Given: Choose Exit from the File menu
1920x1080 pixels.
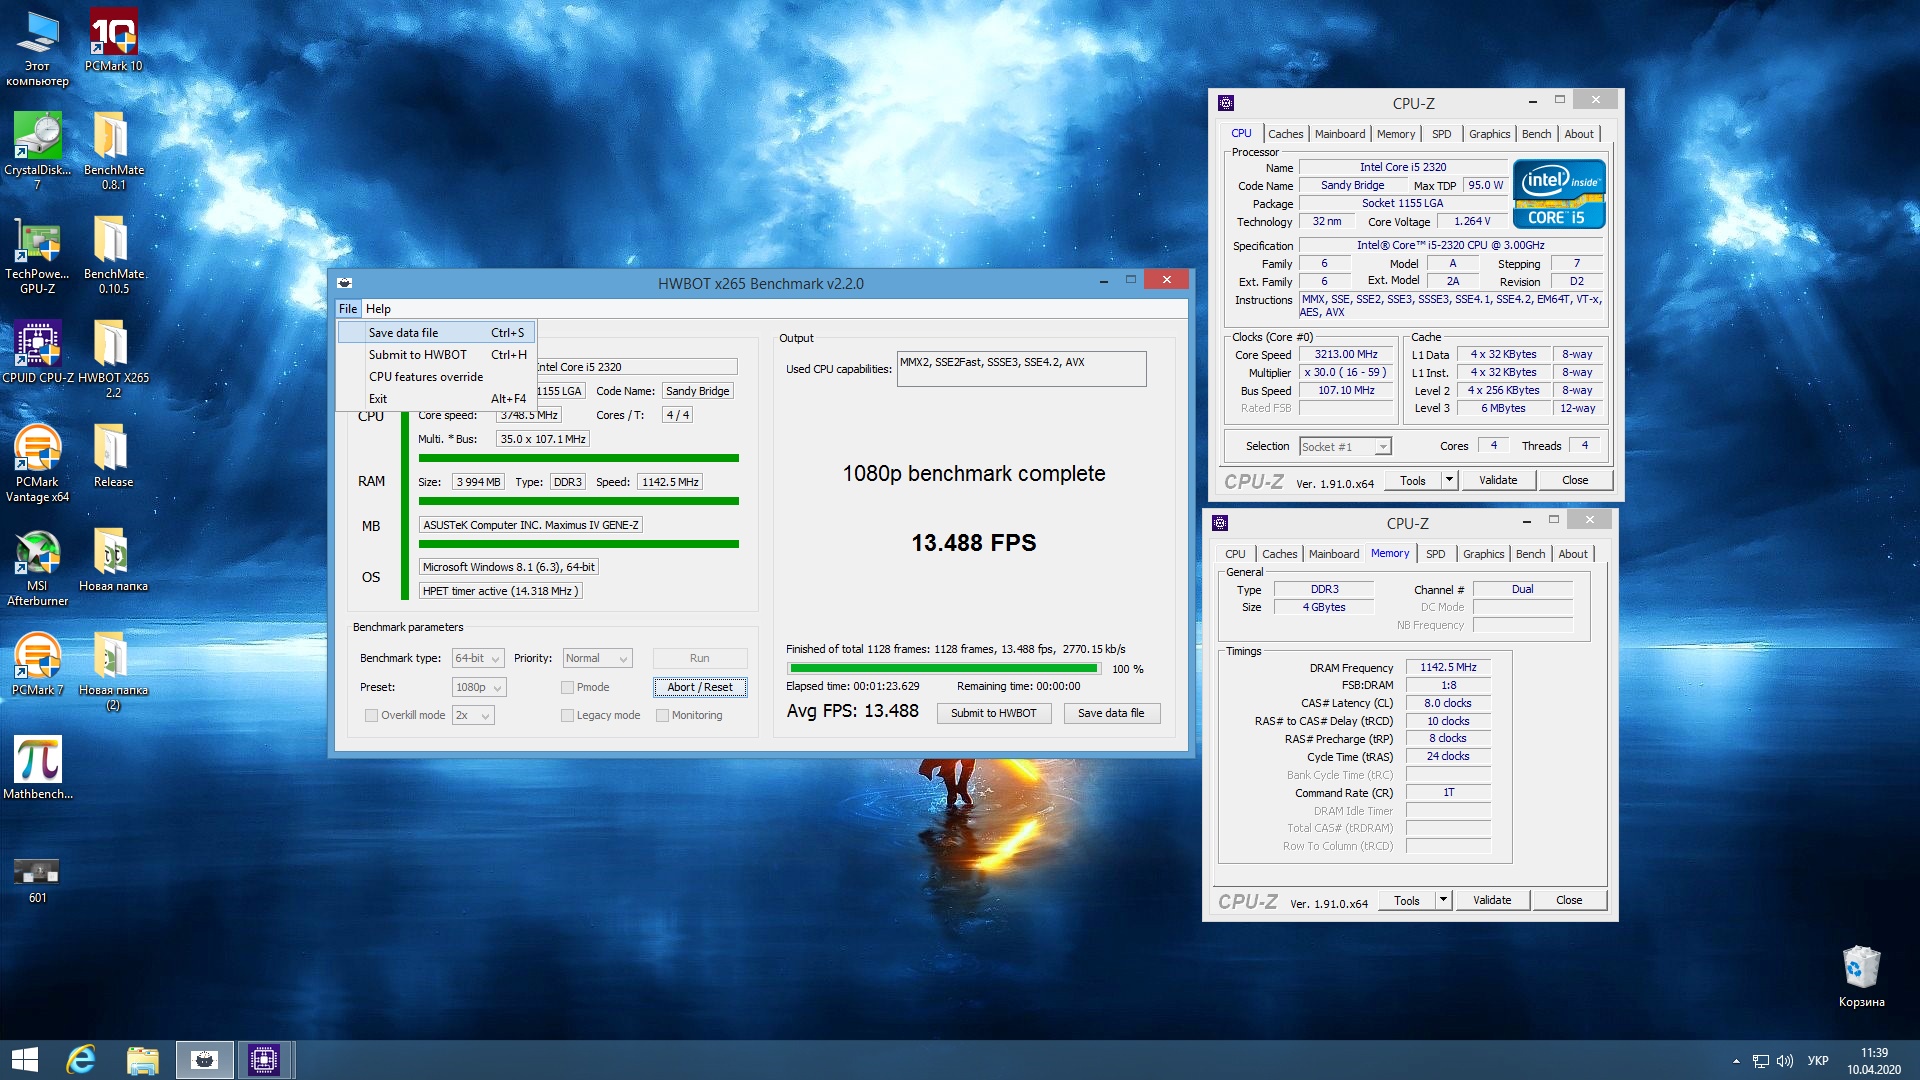Looking at the screenshot, I should [437, 398].
